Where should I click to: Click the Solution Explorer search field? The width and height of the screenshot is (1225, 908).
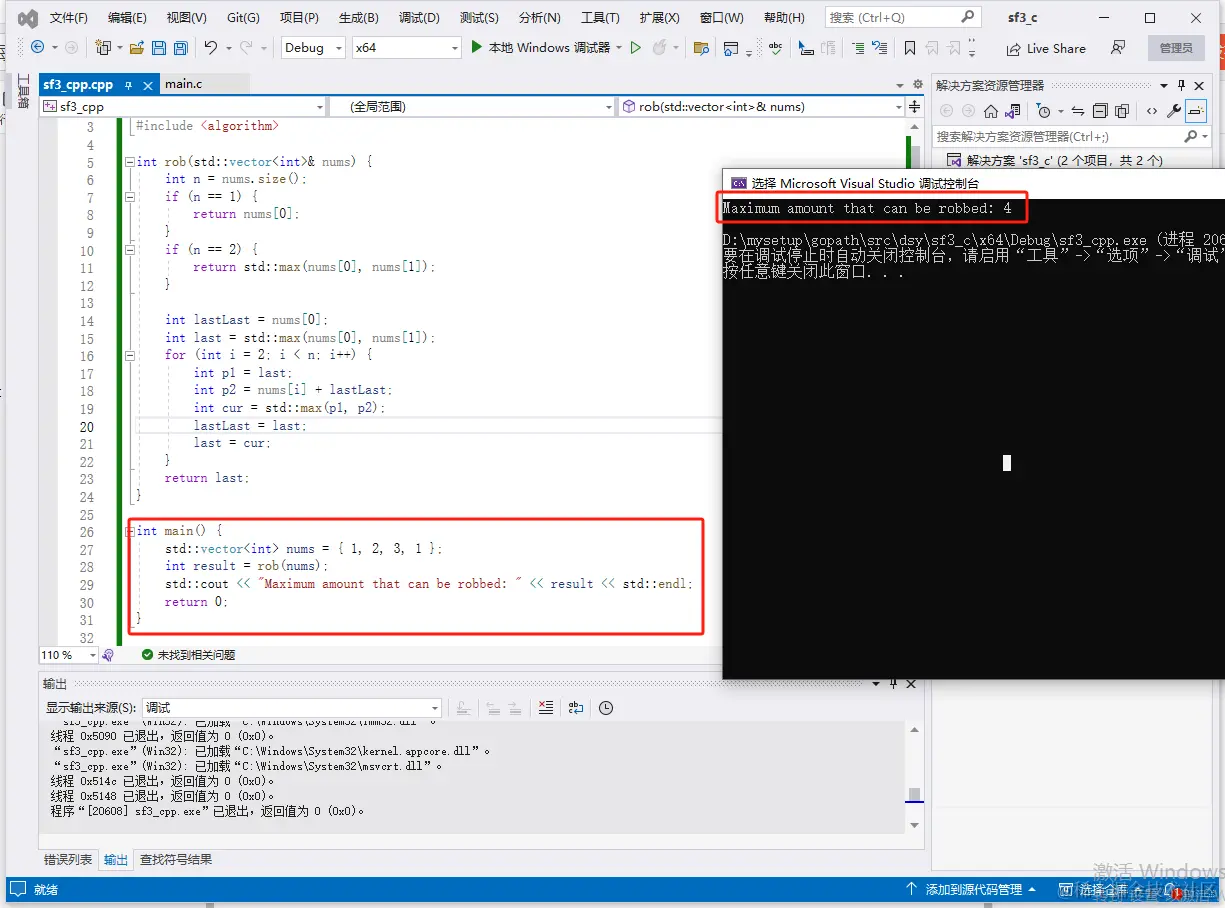[x=1072, y=137]
